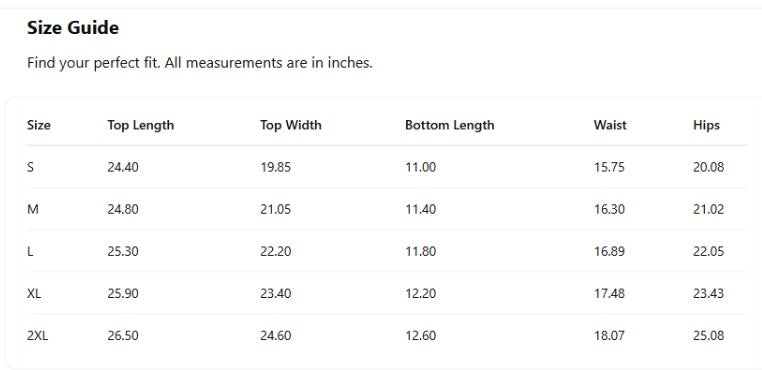Click the 20.08 hips cell for S
762x370 pixels.
point(709,167)
